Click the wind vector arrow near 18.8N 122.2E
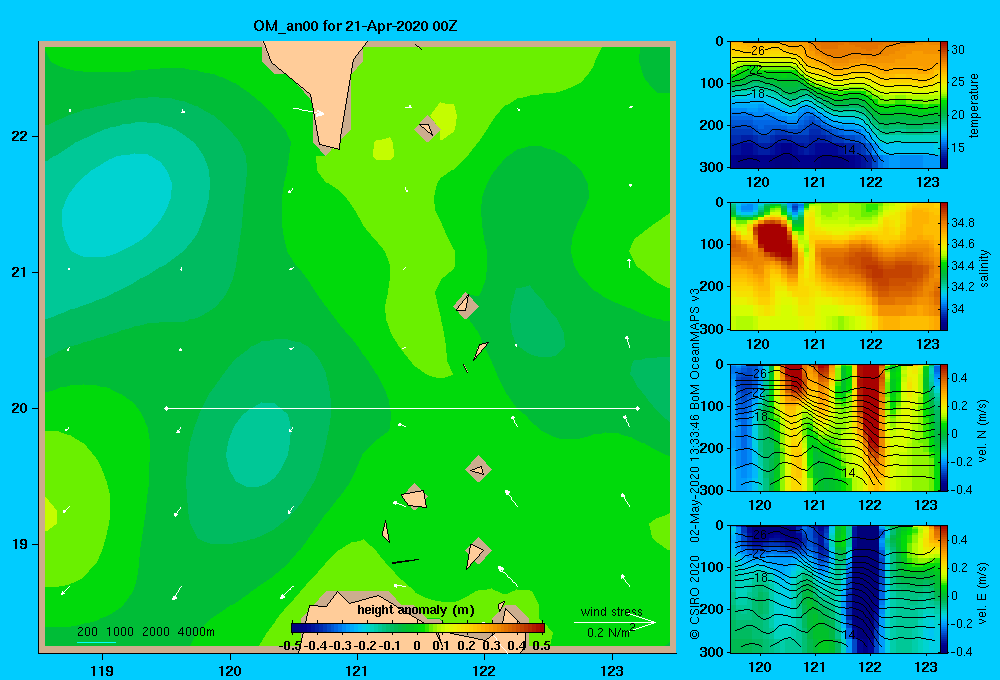The width and height of the screenshot is (1000, 680). pos(508,576)
